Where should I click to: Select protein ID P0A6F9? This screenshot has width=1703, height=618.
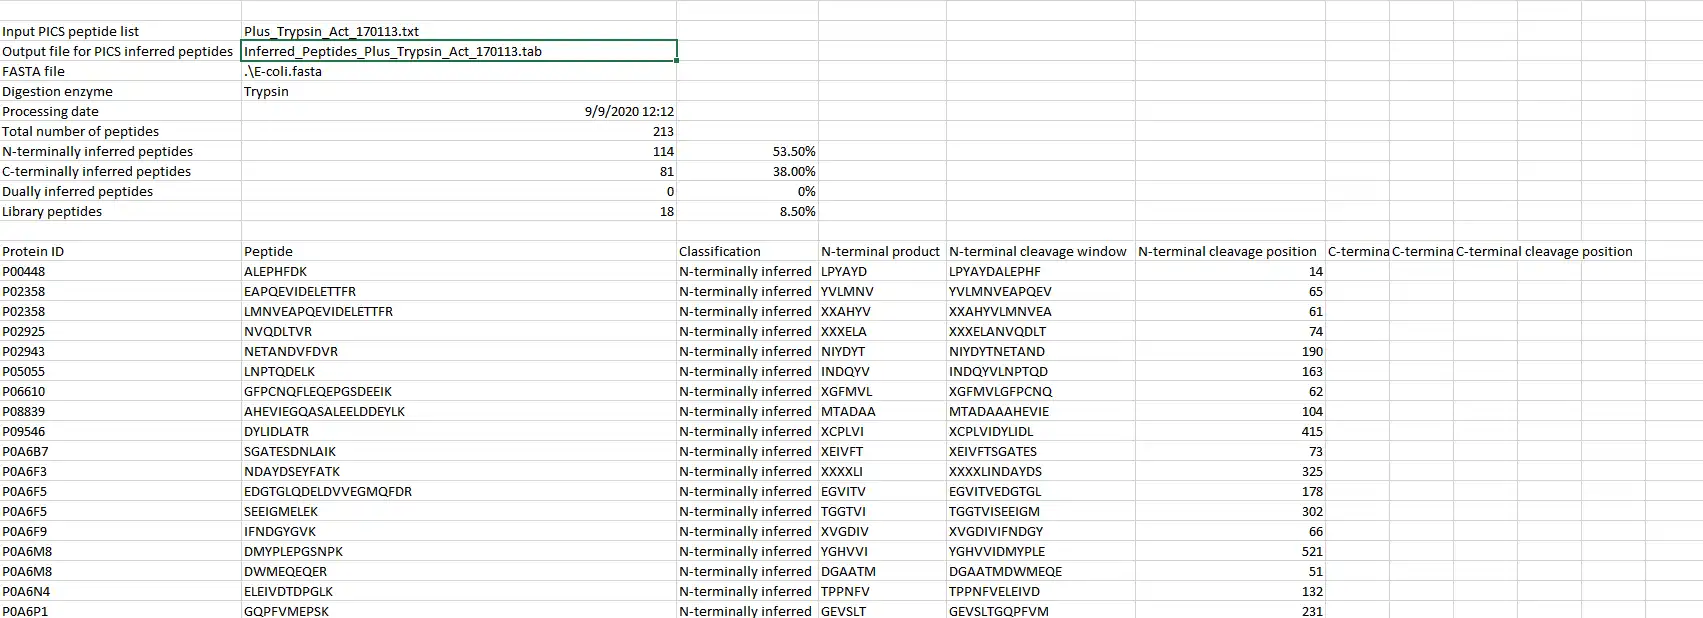[x=121, y=531]
